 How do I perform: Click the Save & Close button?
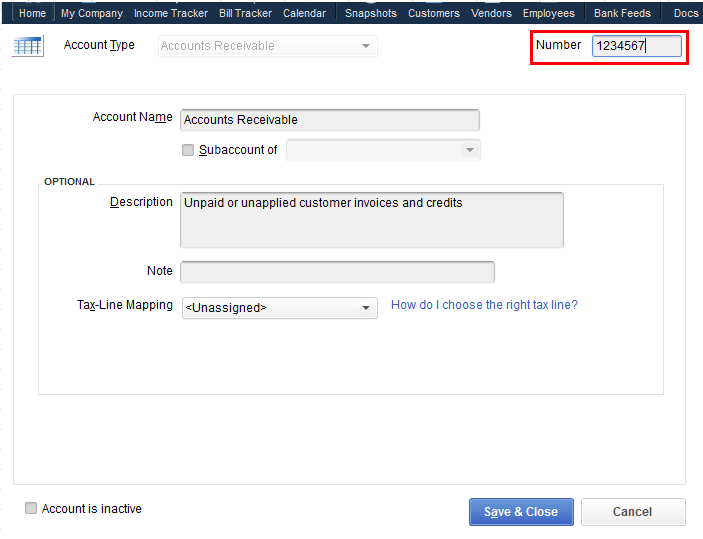click(521, 512)
